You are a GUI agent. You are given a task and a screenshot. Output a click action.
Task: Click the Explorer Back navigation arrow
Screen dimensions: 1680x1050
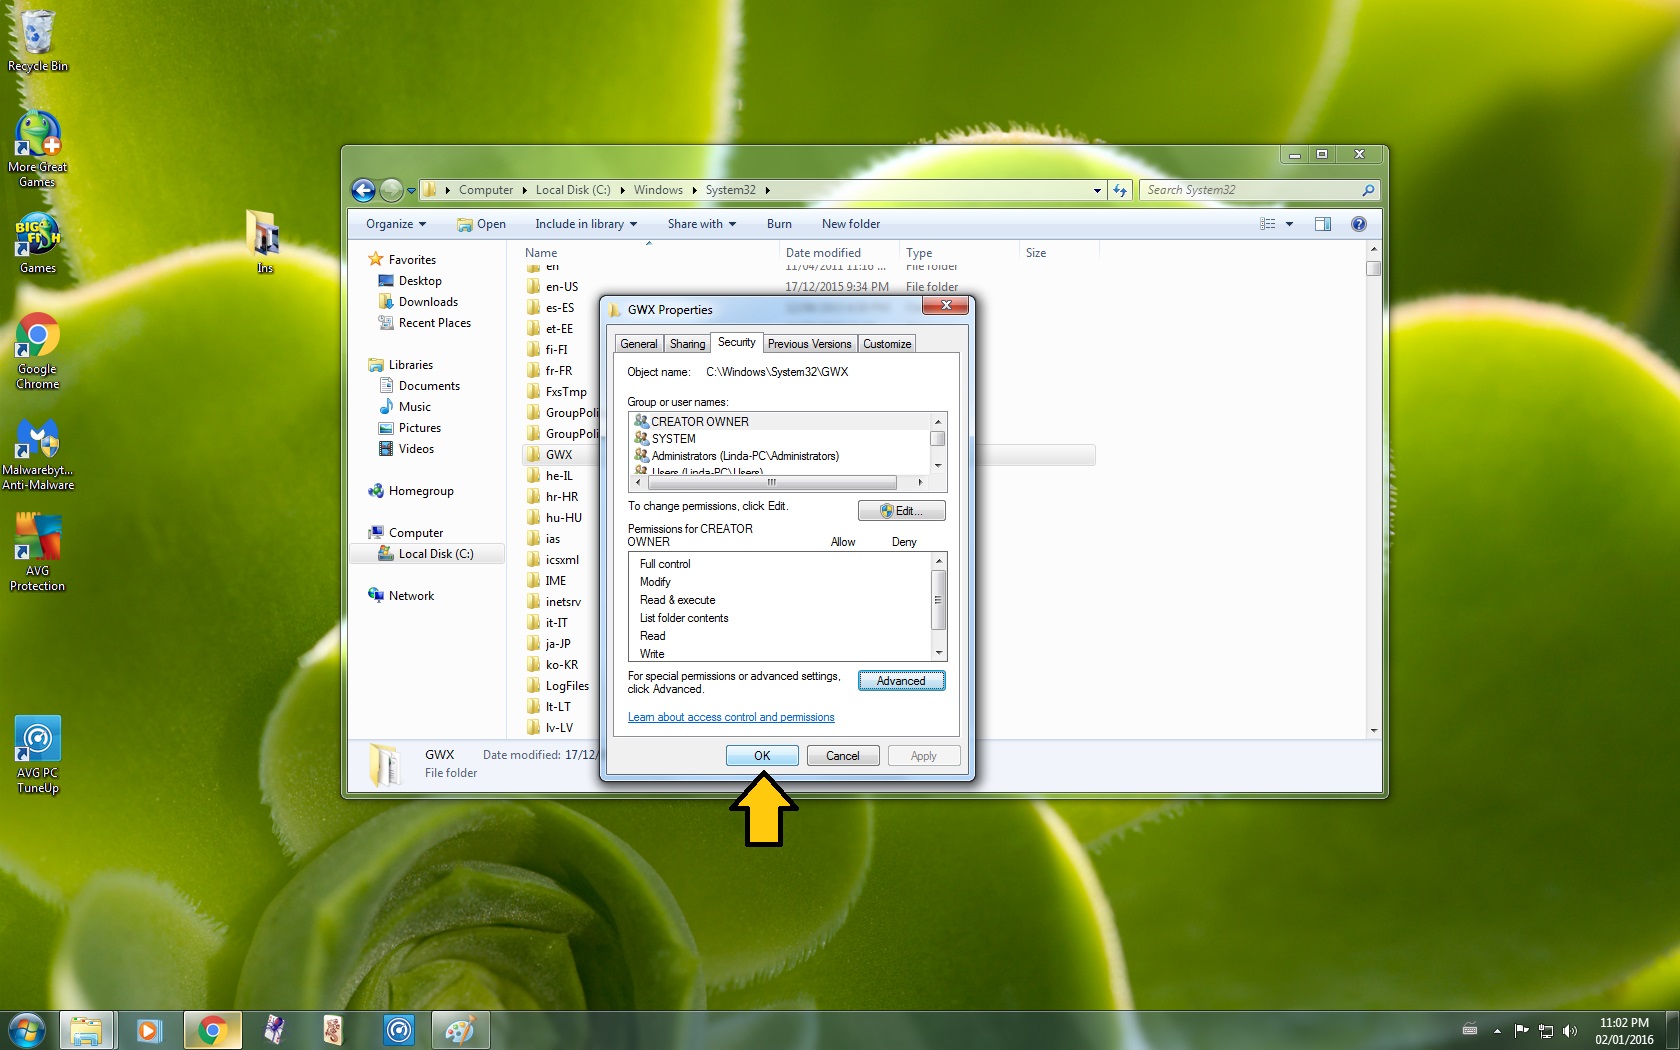(364, 190)
